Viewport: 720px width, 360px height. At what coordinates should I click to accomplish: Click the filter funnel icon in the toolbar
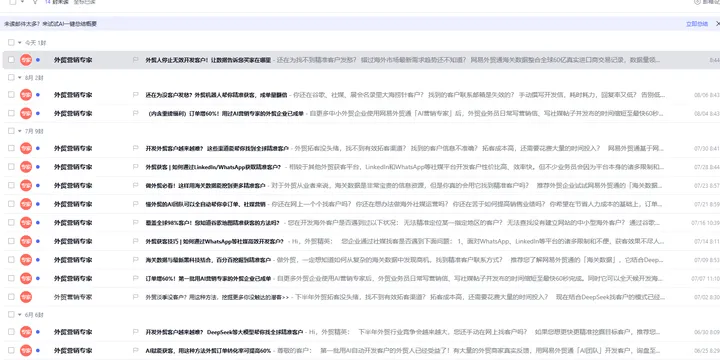tap(35, 2)
